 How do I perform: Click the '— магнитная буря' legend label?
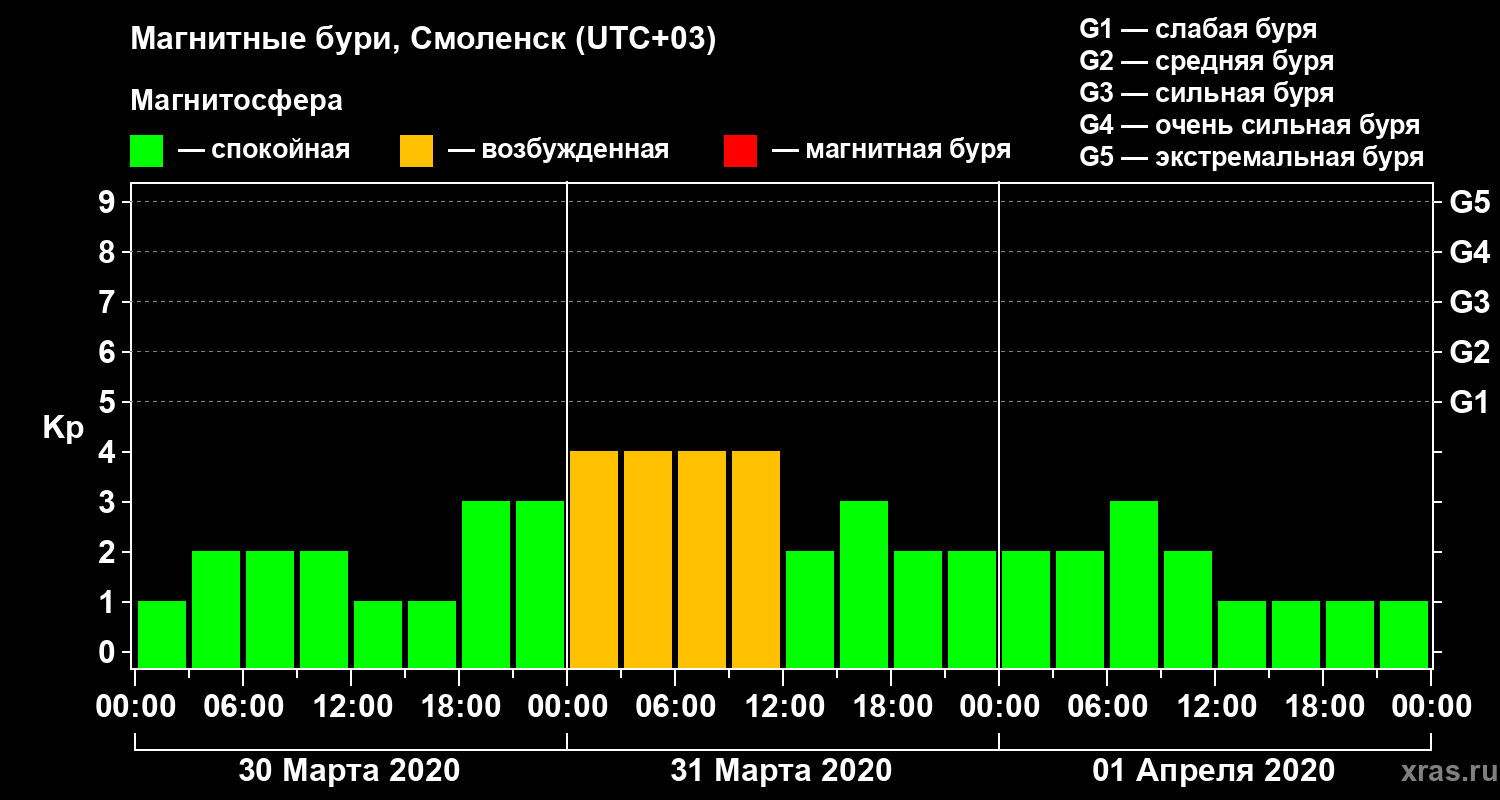coord(892,150)
